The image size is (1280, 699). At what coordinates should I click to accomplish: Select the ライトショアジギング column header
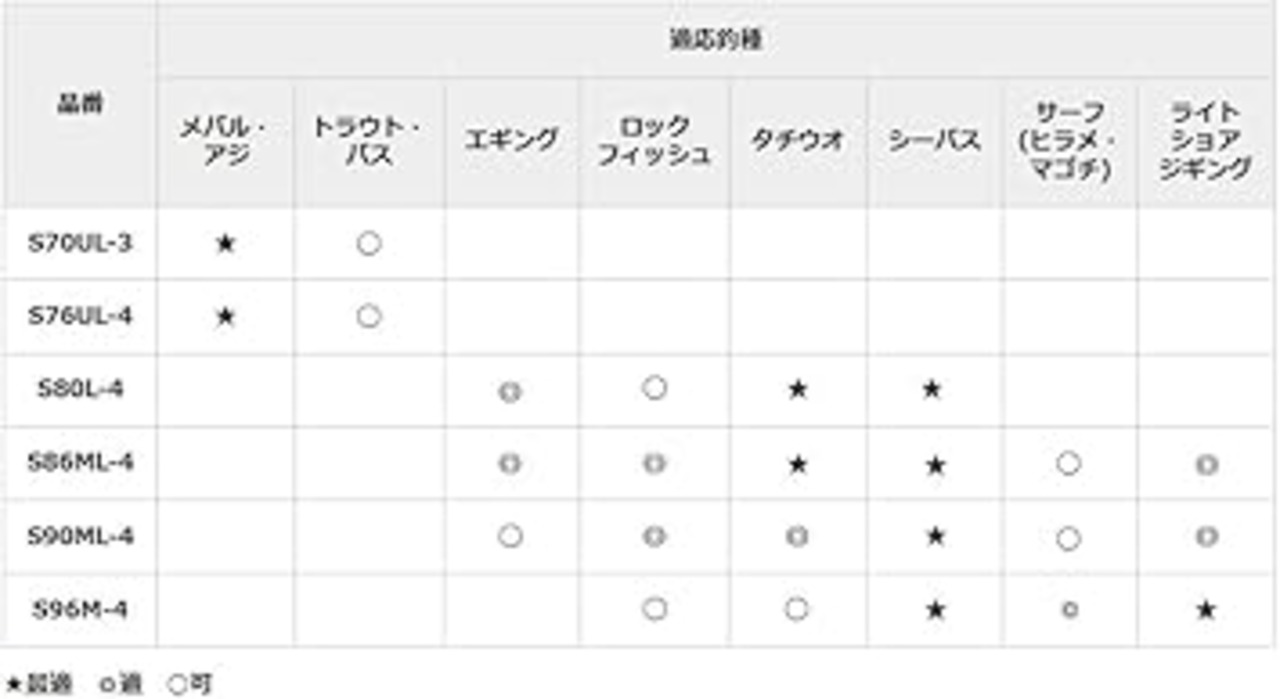tap(1206, 141)
